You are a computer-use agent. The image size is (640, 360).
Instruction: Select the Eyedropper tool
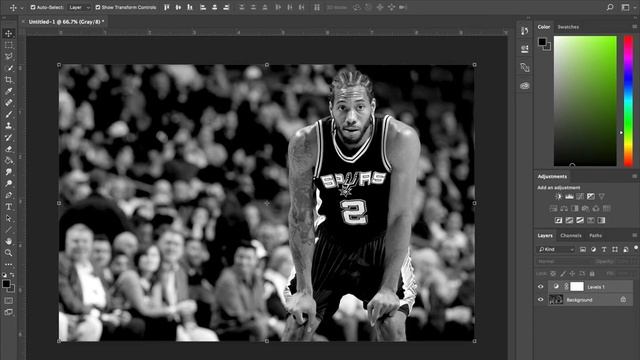click(9, 91)
